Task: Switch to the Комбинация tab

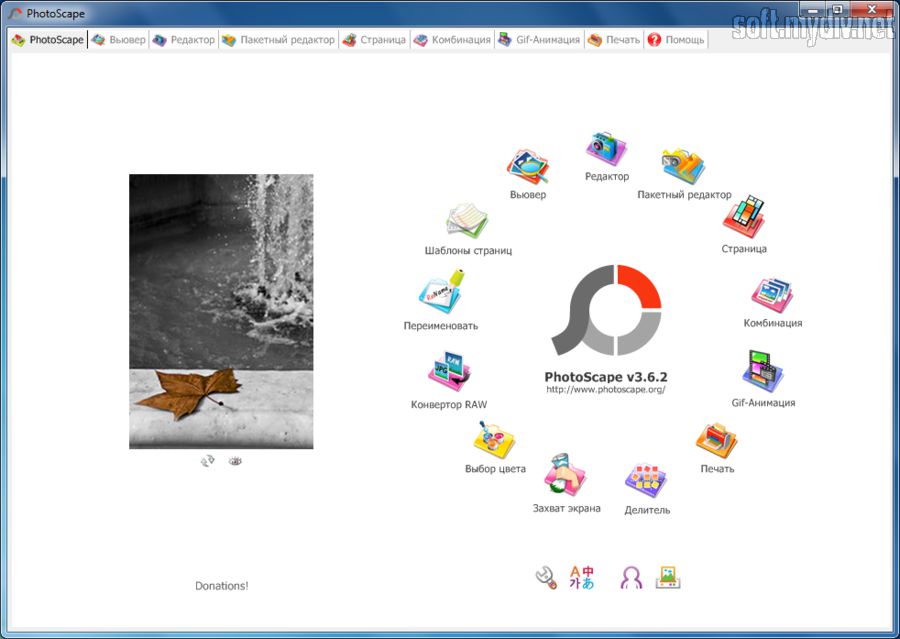Action: (x=452, y=40)
